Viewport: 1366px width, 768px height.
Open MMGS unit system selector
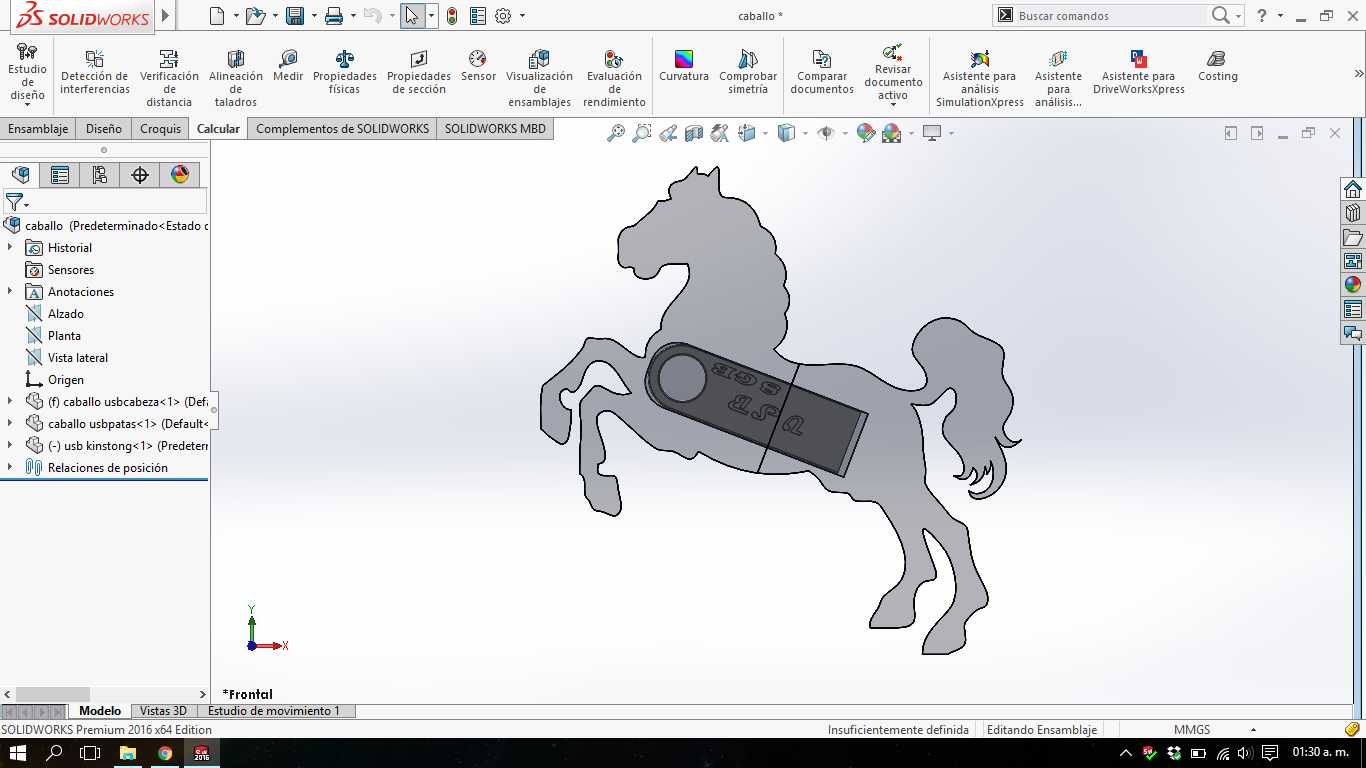tap(1214, 730)
